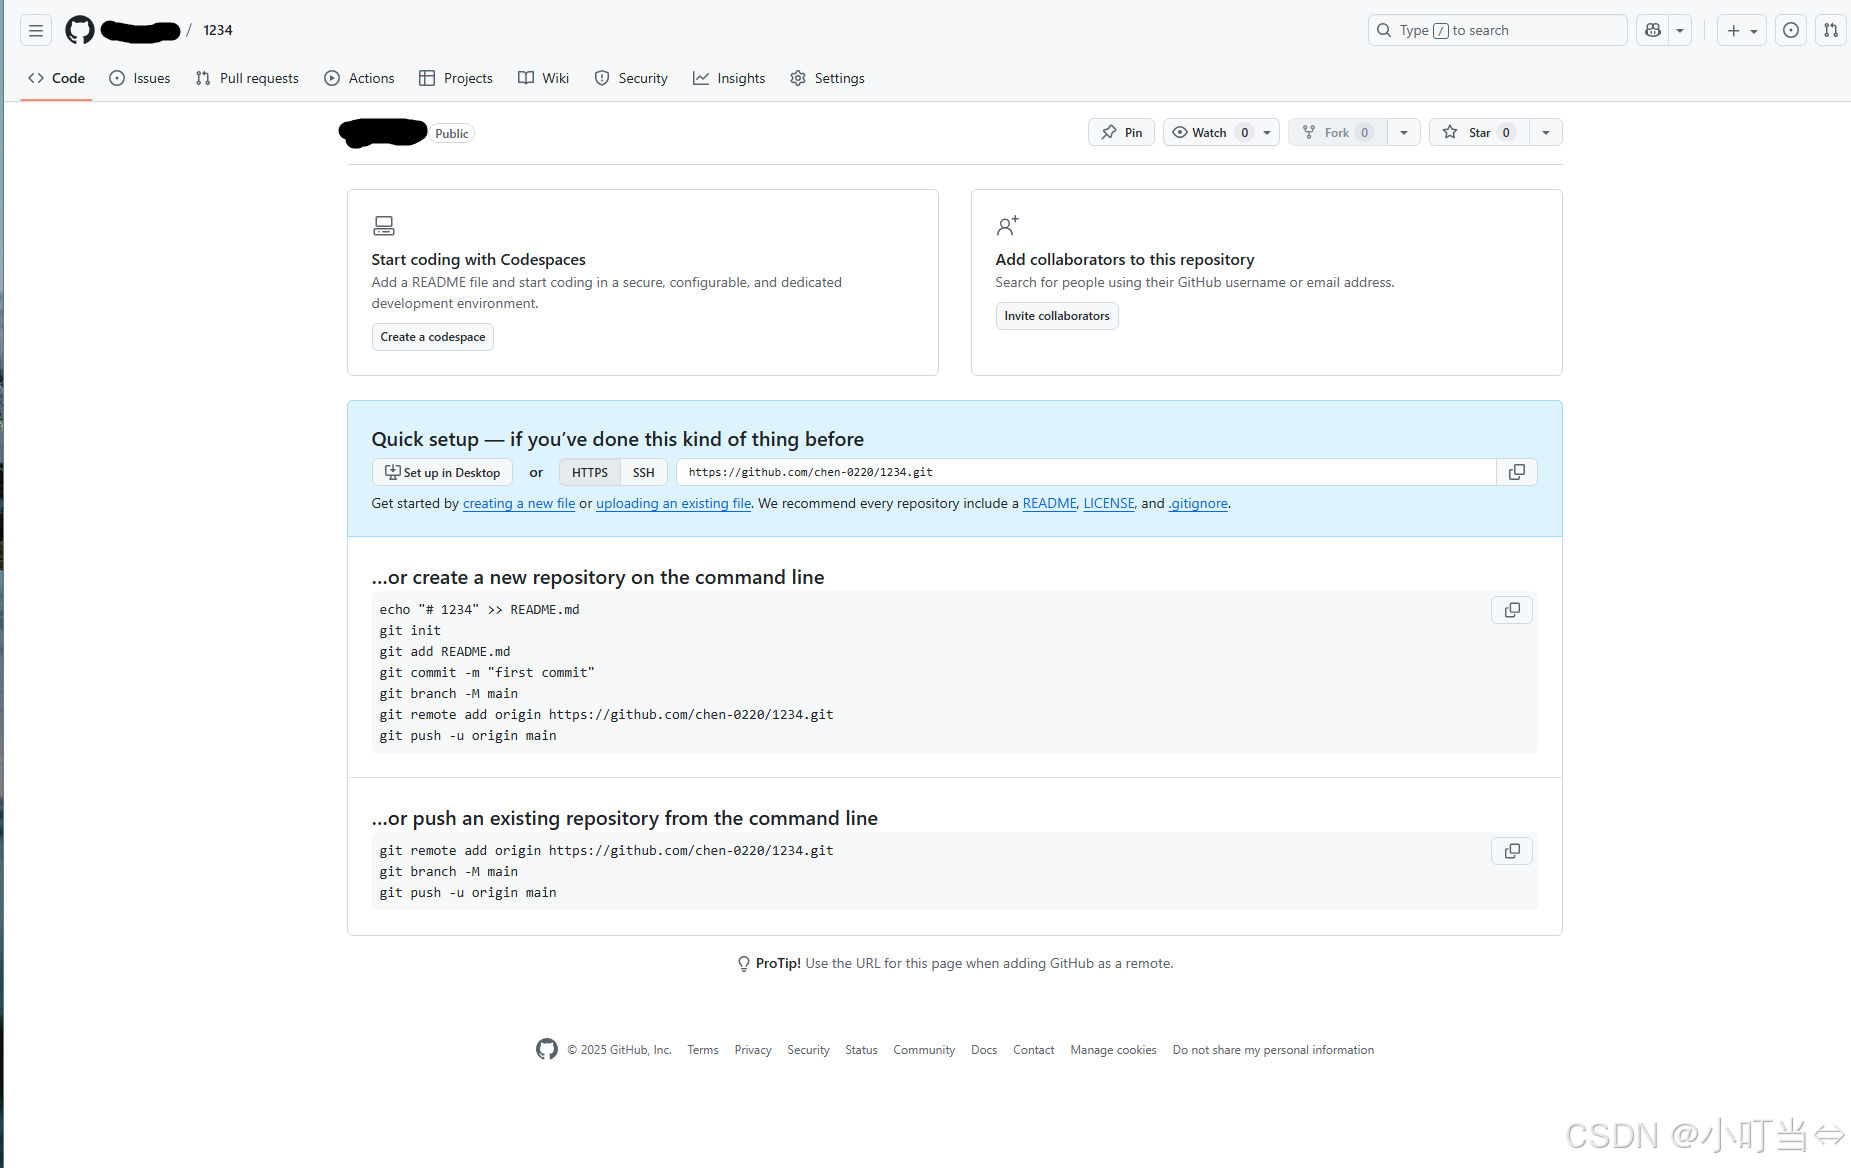Select the SSH clone option

(644, 472)
